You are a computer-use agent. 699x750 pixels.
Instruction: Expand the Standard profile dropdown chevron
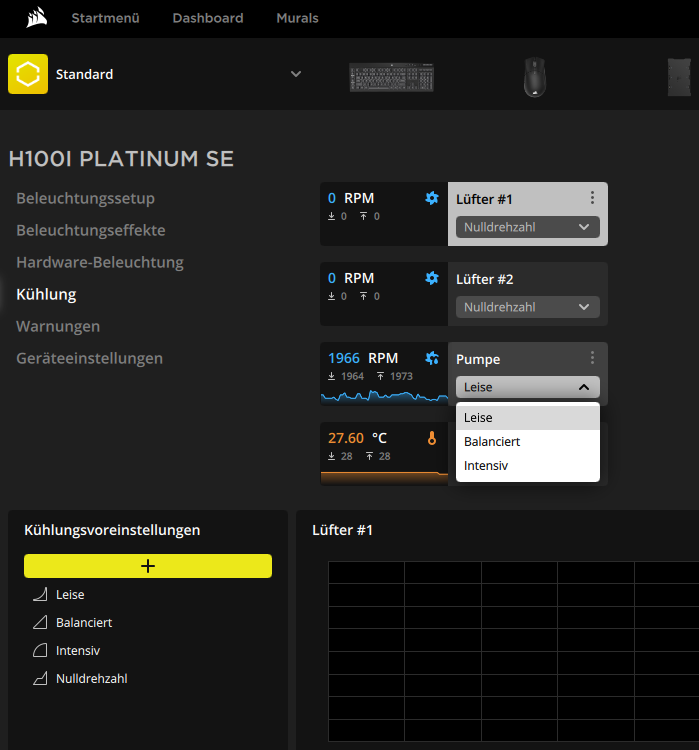click(x=296, y=74)
